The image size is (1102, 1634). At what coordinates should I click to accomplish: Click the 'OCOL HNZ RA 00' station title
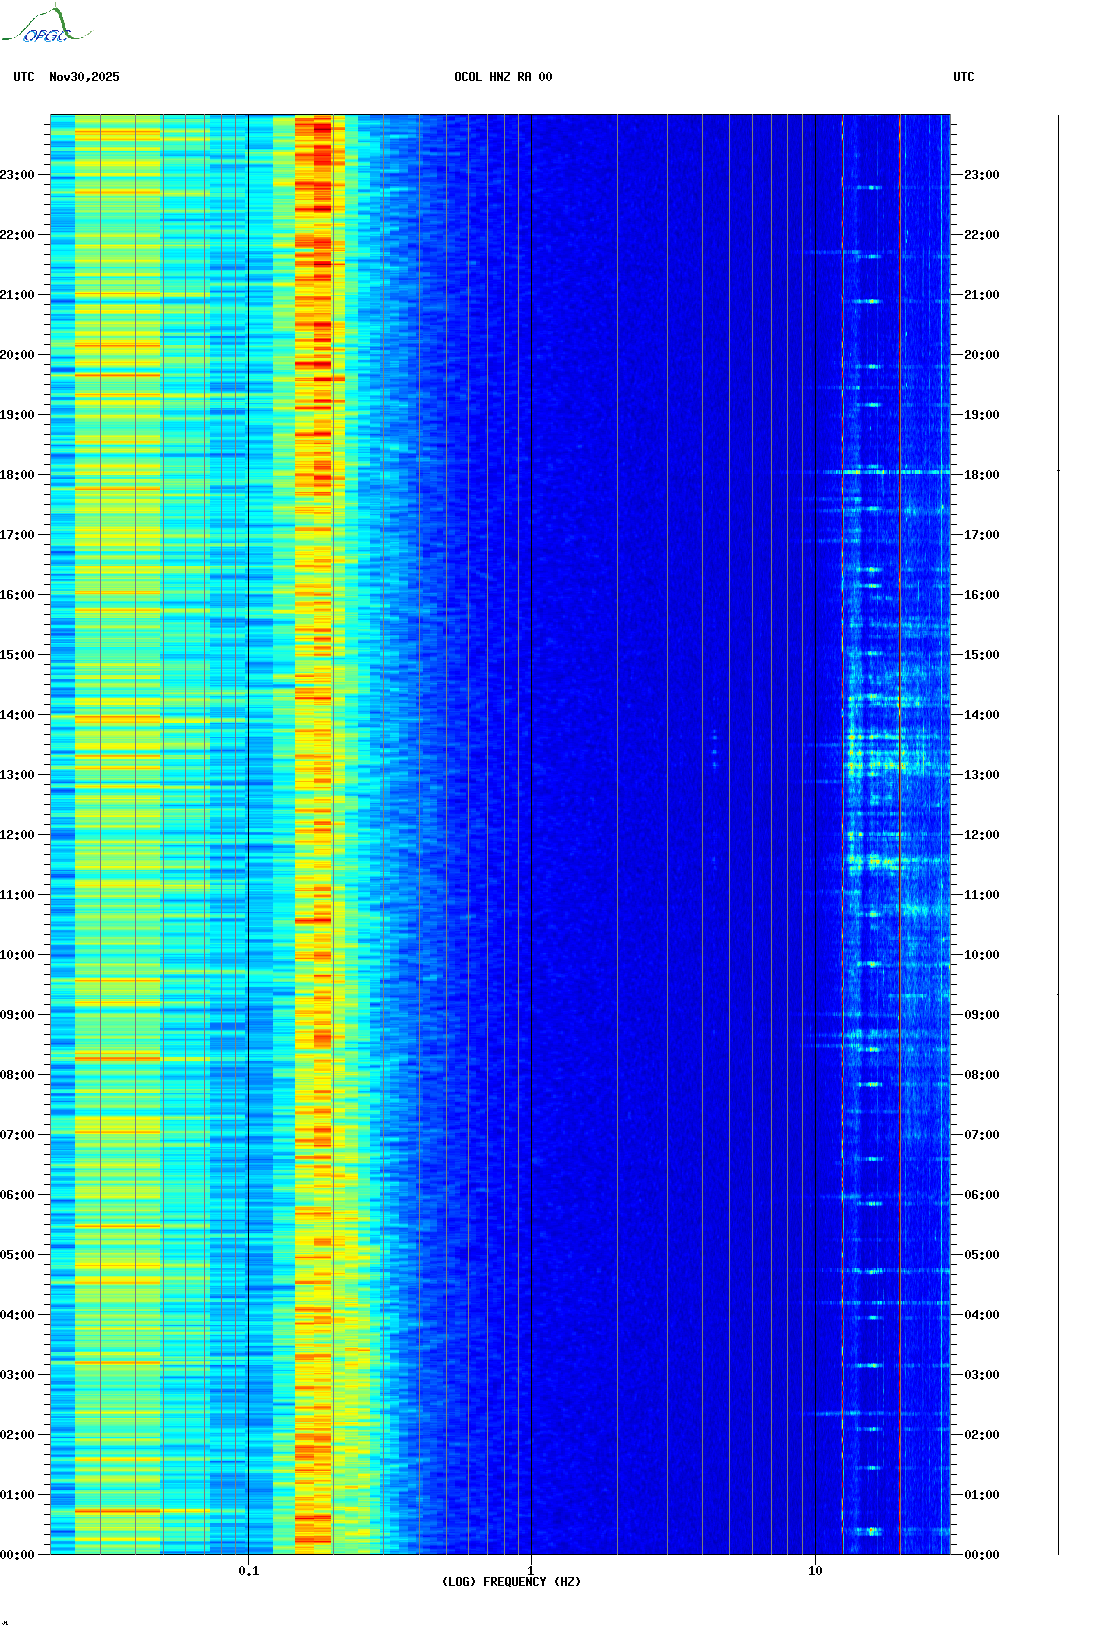coord(503,77)
